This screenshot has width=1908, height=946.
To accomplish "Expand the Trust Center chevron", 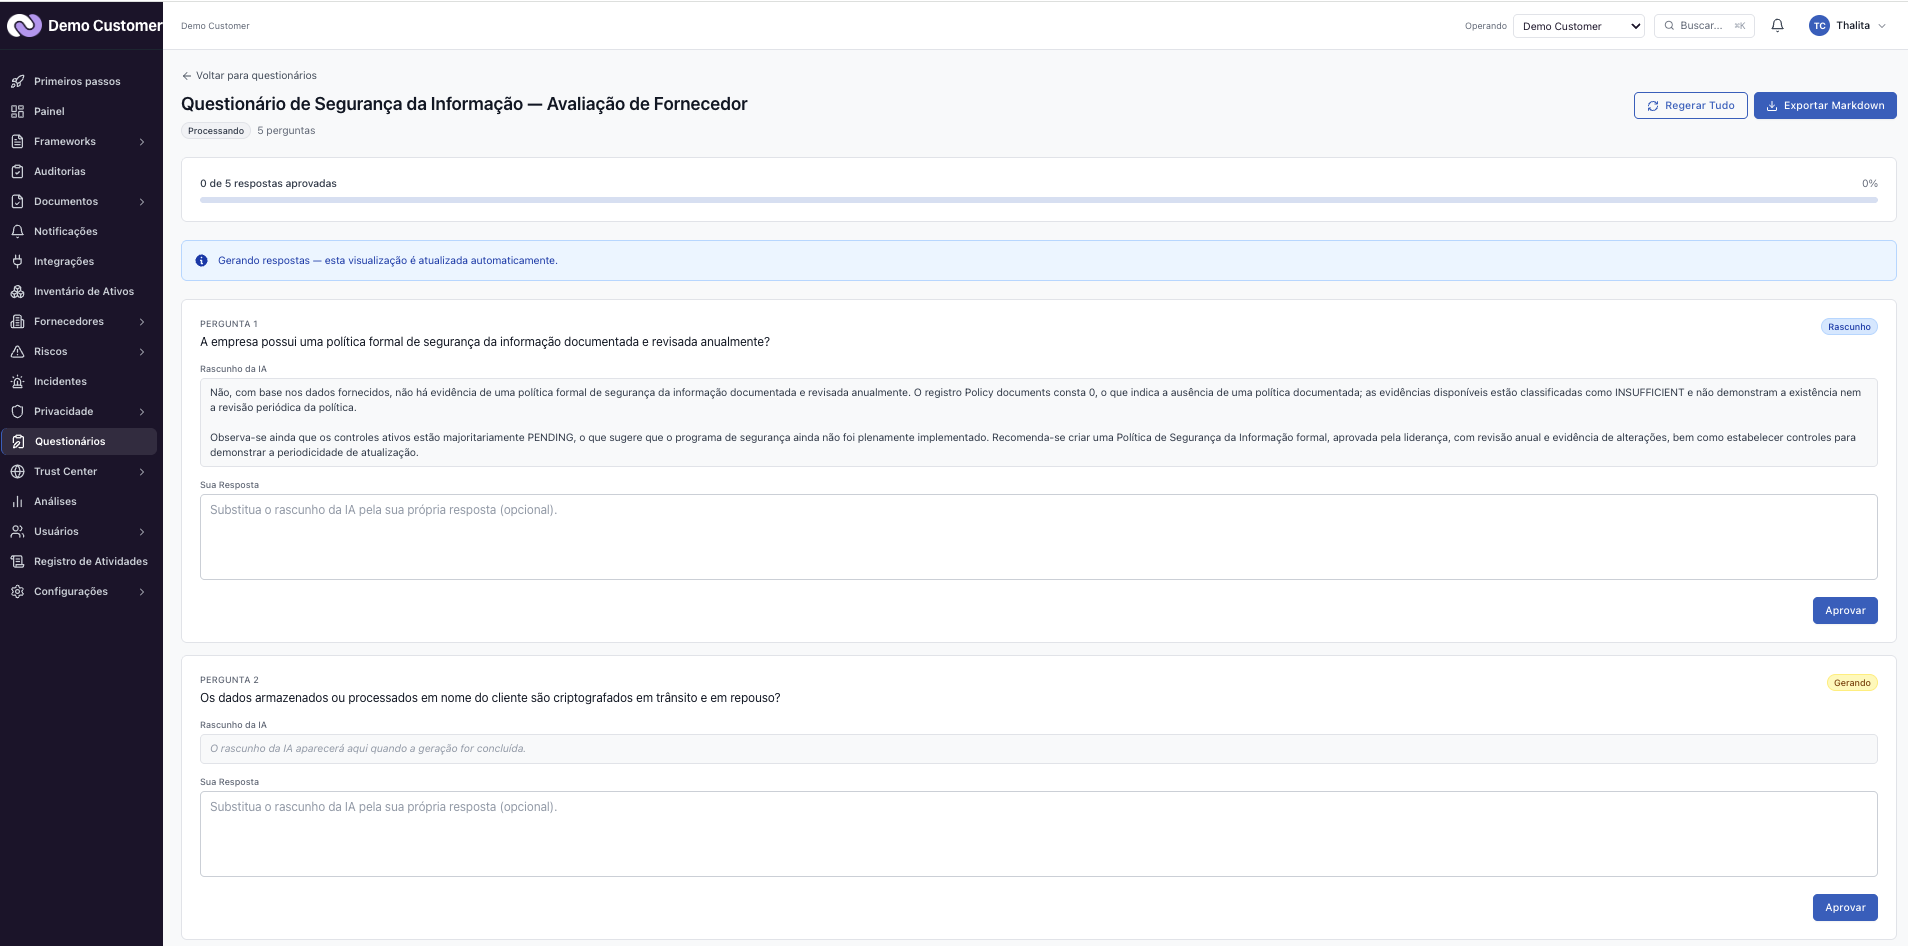I will click(142, 472).
